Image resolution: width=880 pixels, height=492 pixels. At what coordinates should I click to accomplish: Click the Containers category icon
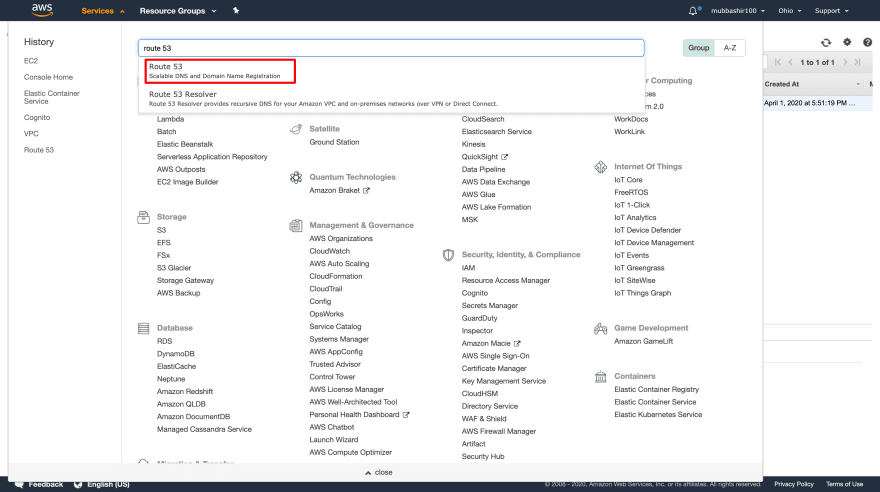pyautogui.click(x=601, y=376)
